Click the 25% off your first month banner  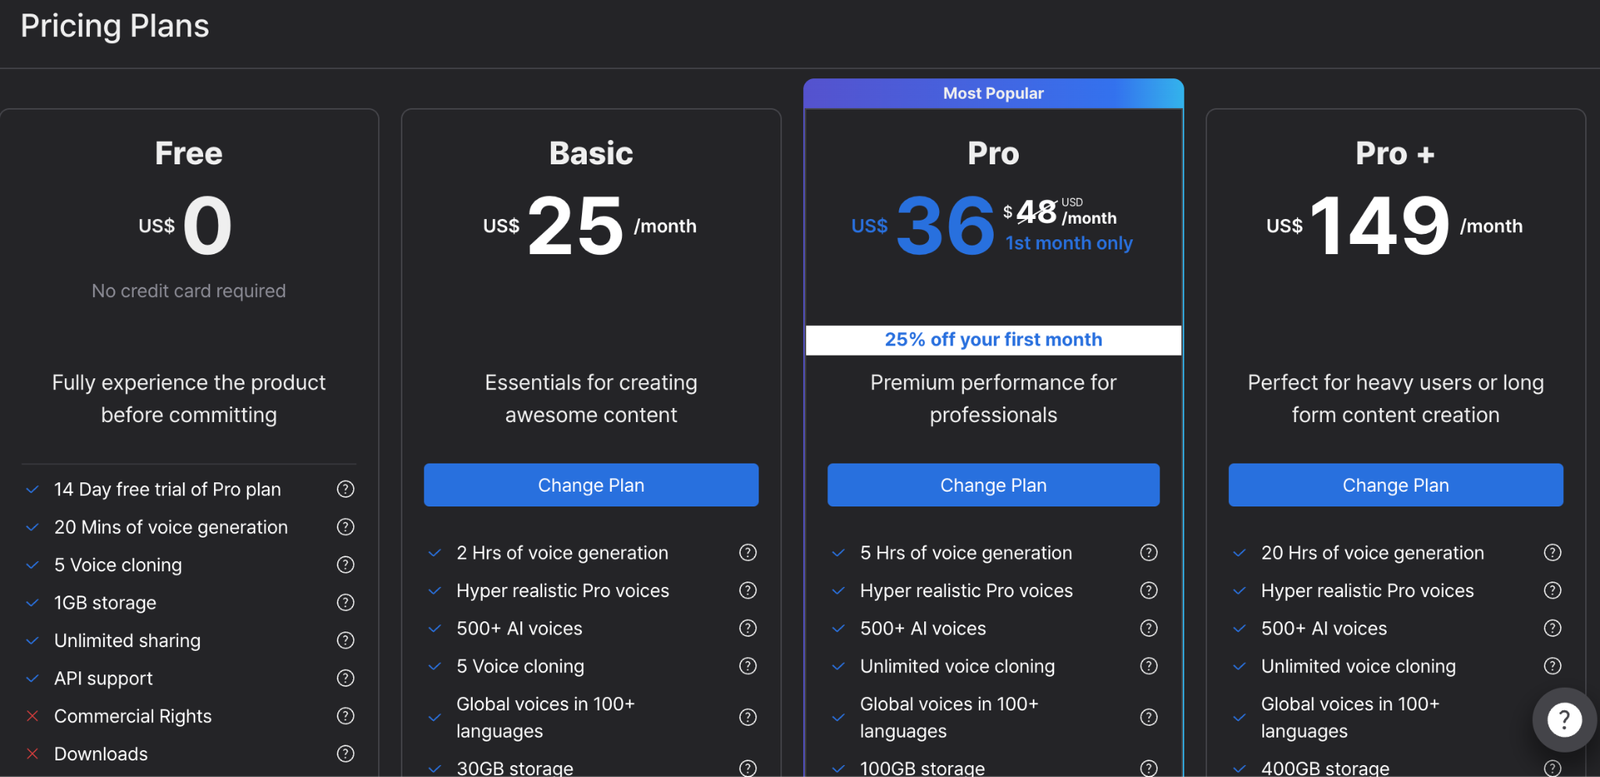point(993,340)
